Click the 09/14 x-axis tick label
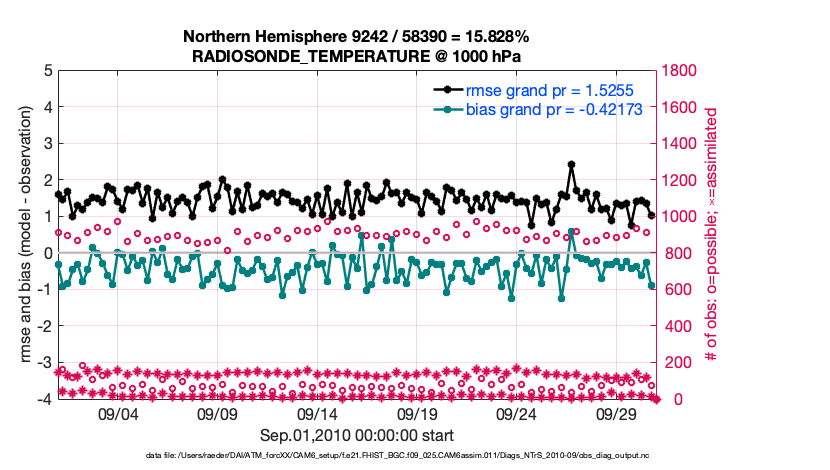 [x=318, y=414]
